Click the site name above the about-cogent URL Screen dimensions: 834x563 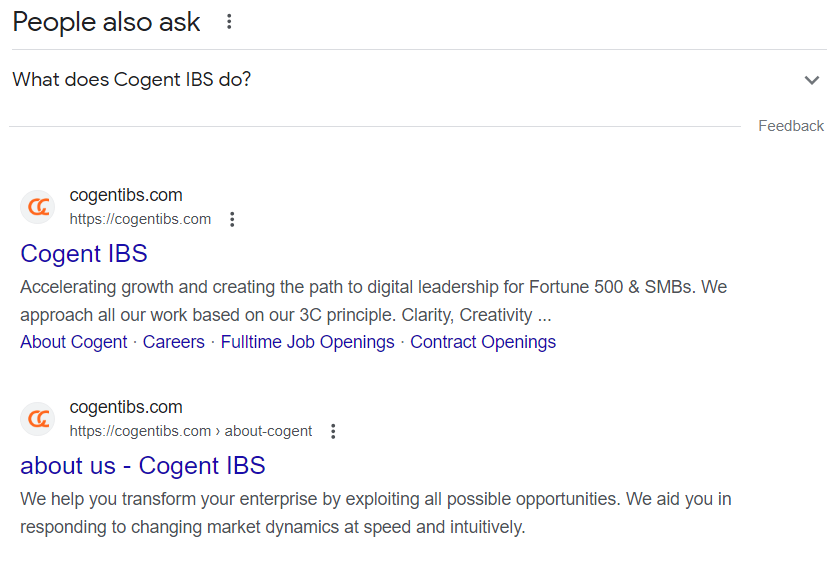(126, 407)
